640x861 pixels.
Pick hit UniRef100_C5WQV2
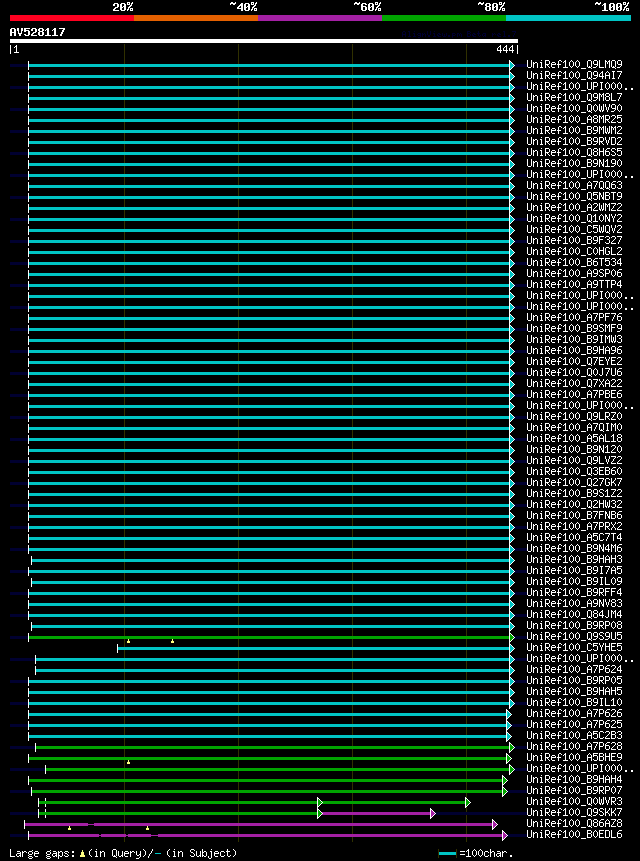pyautogui.click(x=574, y=230)
